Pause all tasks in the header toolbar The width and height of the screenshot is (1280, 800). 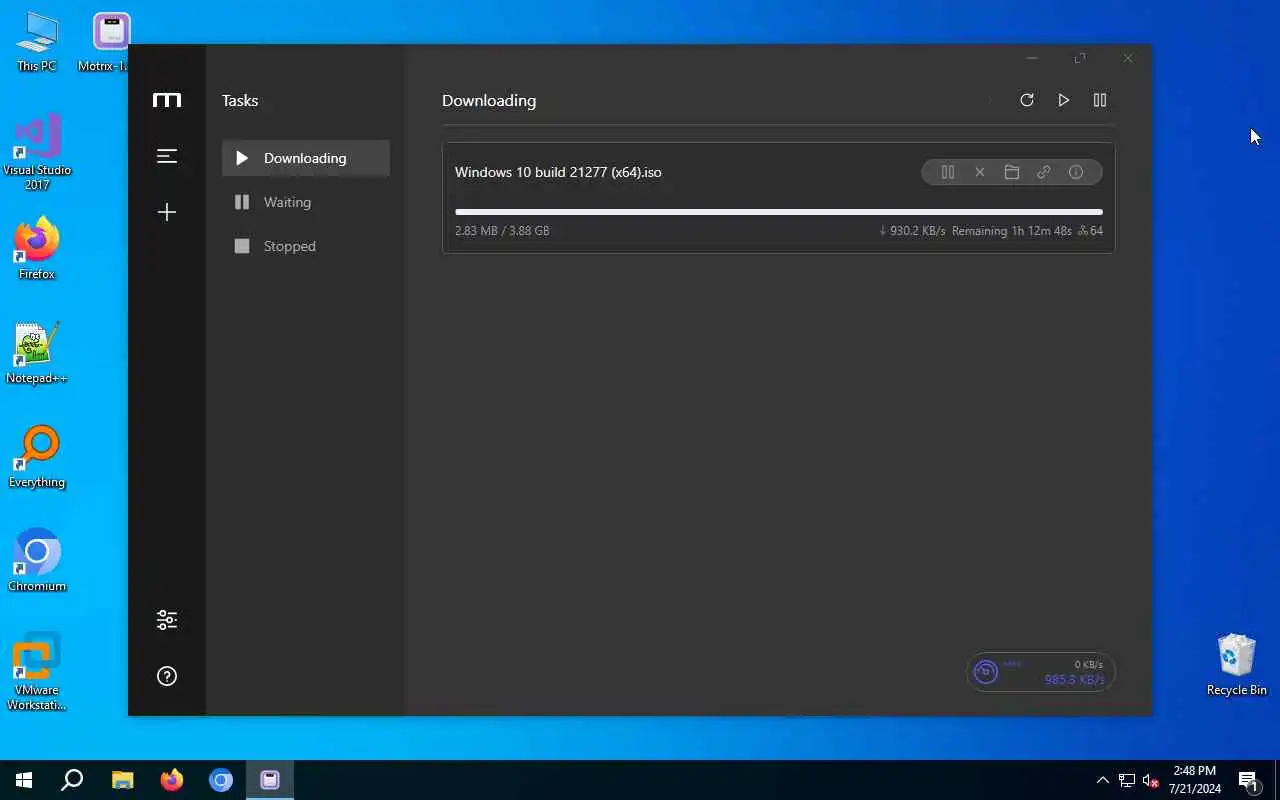tap(1100, 100)
